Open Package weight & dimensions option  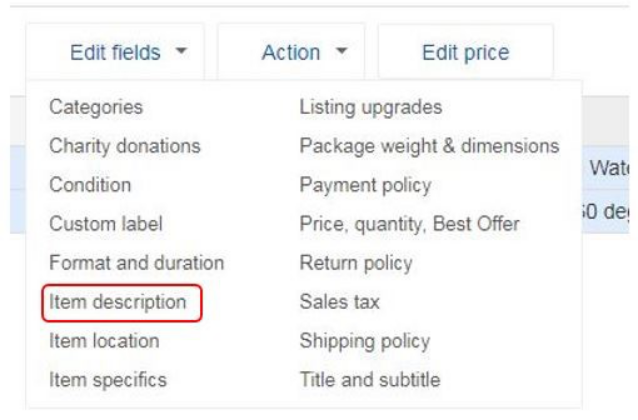coord(429,146)
